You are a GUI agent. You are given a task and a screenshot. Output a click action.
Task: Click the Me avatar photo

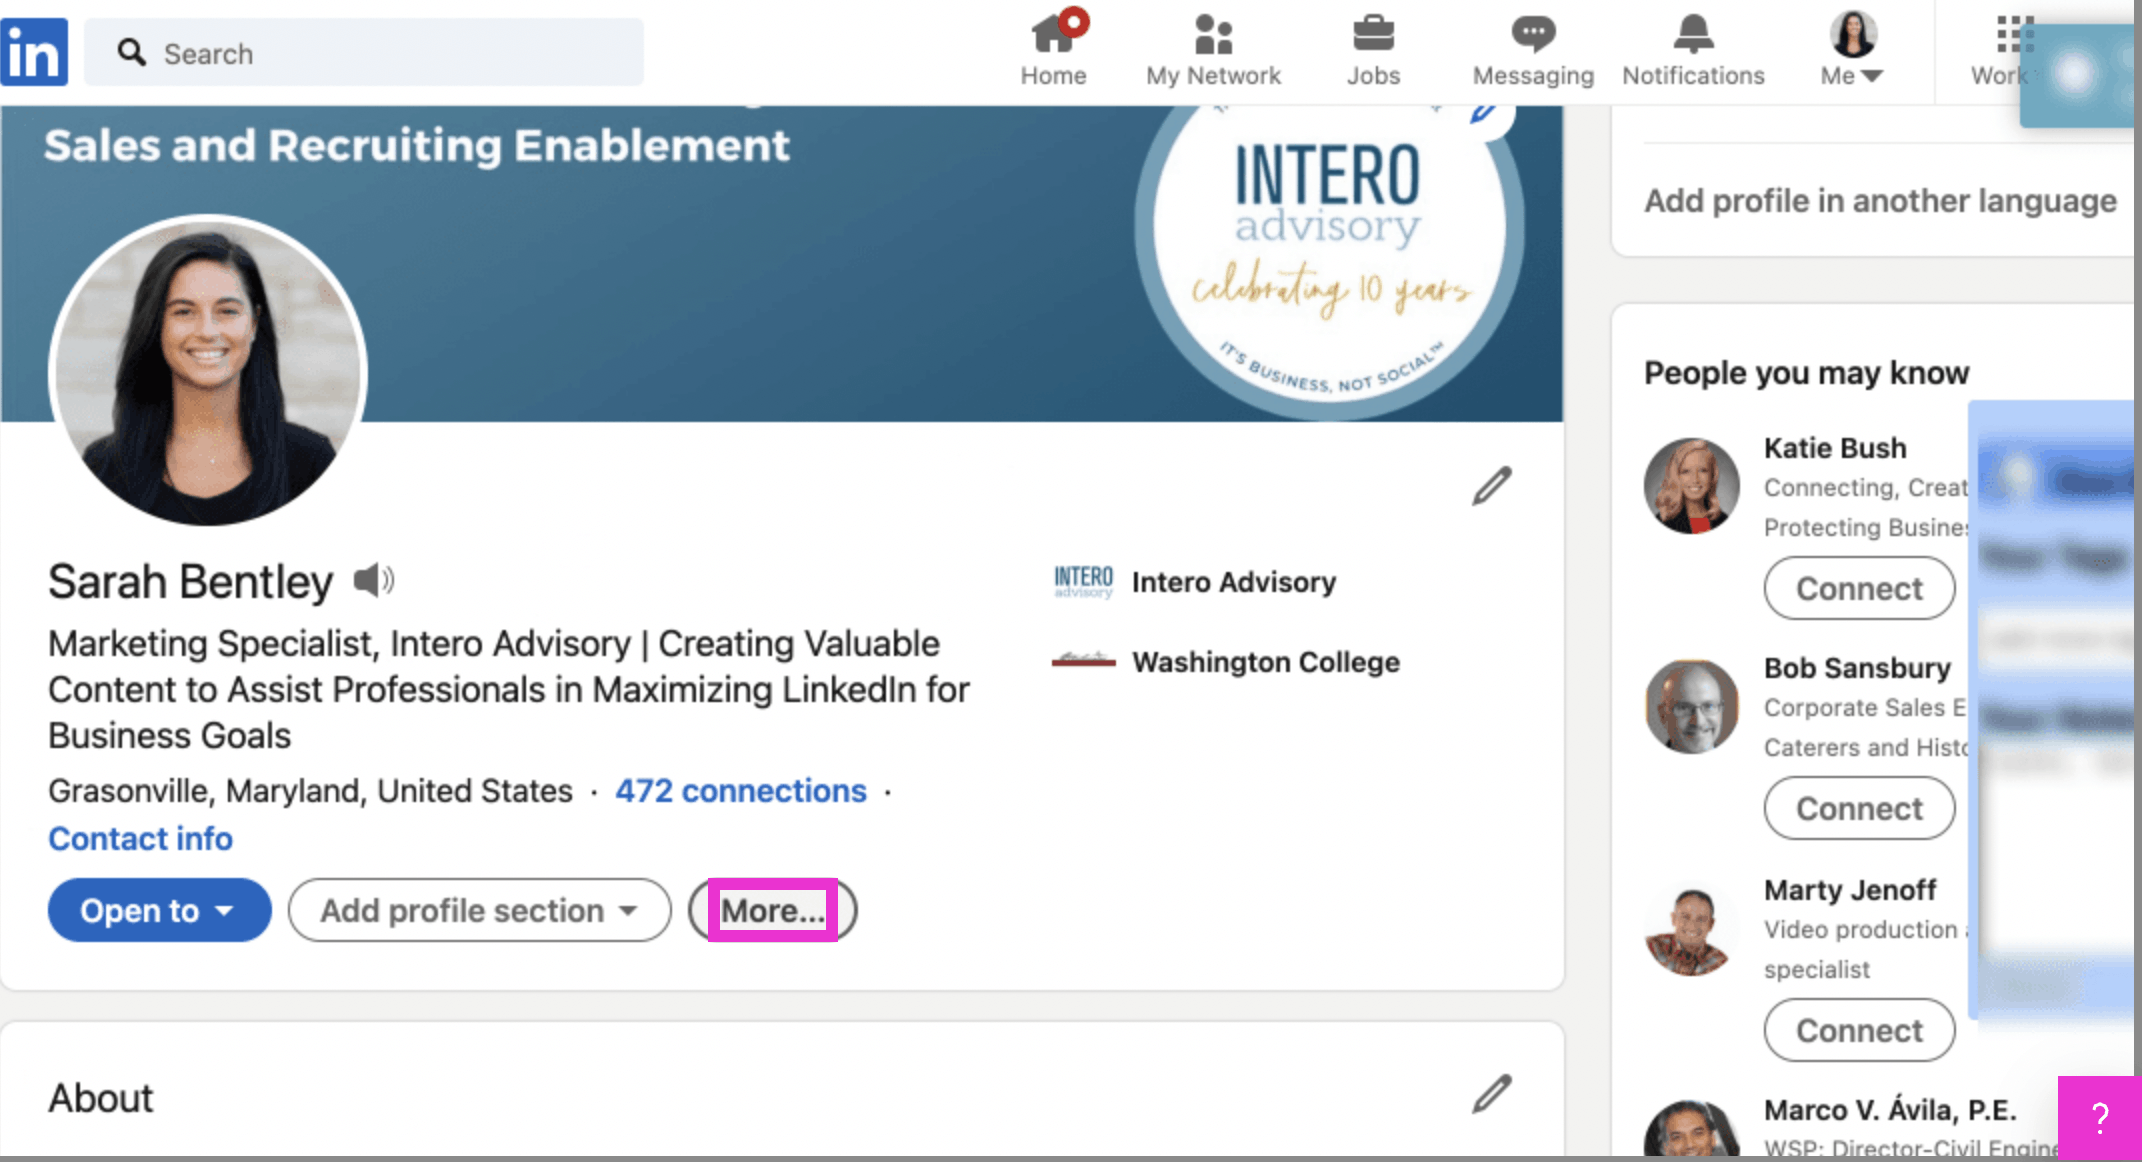[1853, 35]
